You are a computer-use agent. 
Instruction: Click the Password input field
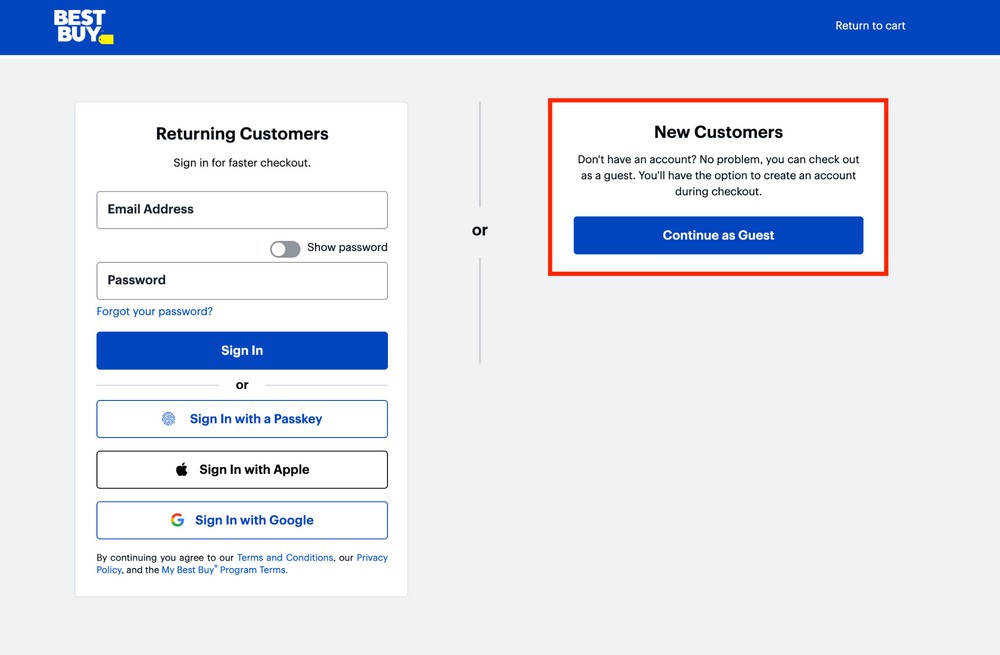click(x=241, y=281)
